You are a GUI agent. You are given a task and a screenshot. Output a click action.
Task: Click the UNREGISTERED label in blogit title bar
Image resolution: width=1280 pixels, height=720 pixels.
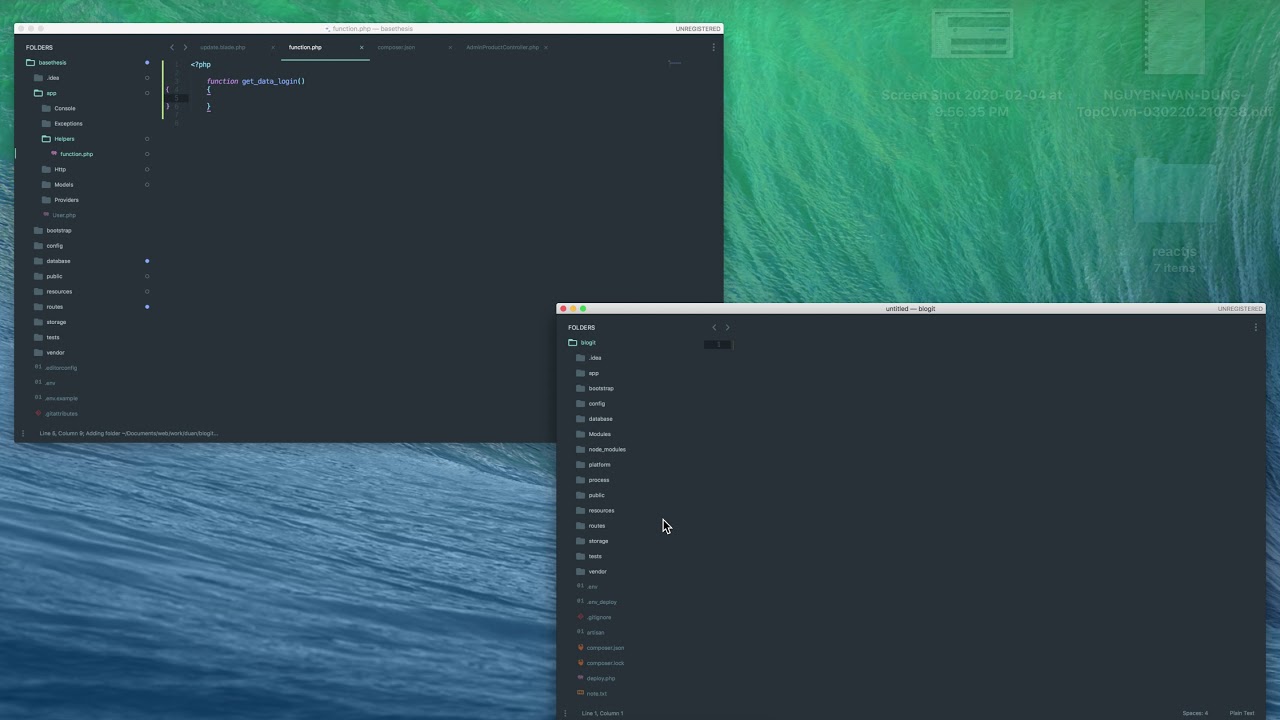(x=1240, y=309)
